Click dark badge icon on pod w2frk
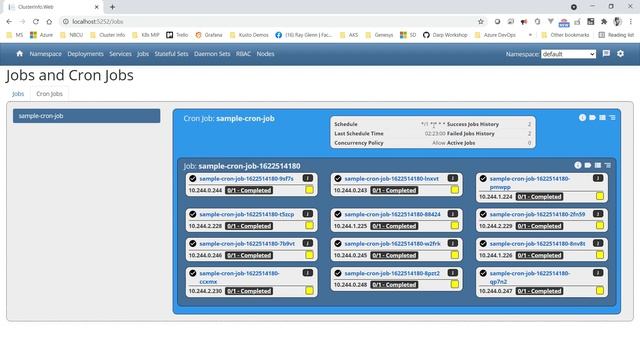Screen dimensions: 640x360 (453, 243)
